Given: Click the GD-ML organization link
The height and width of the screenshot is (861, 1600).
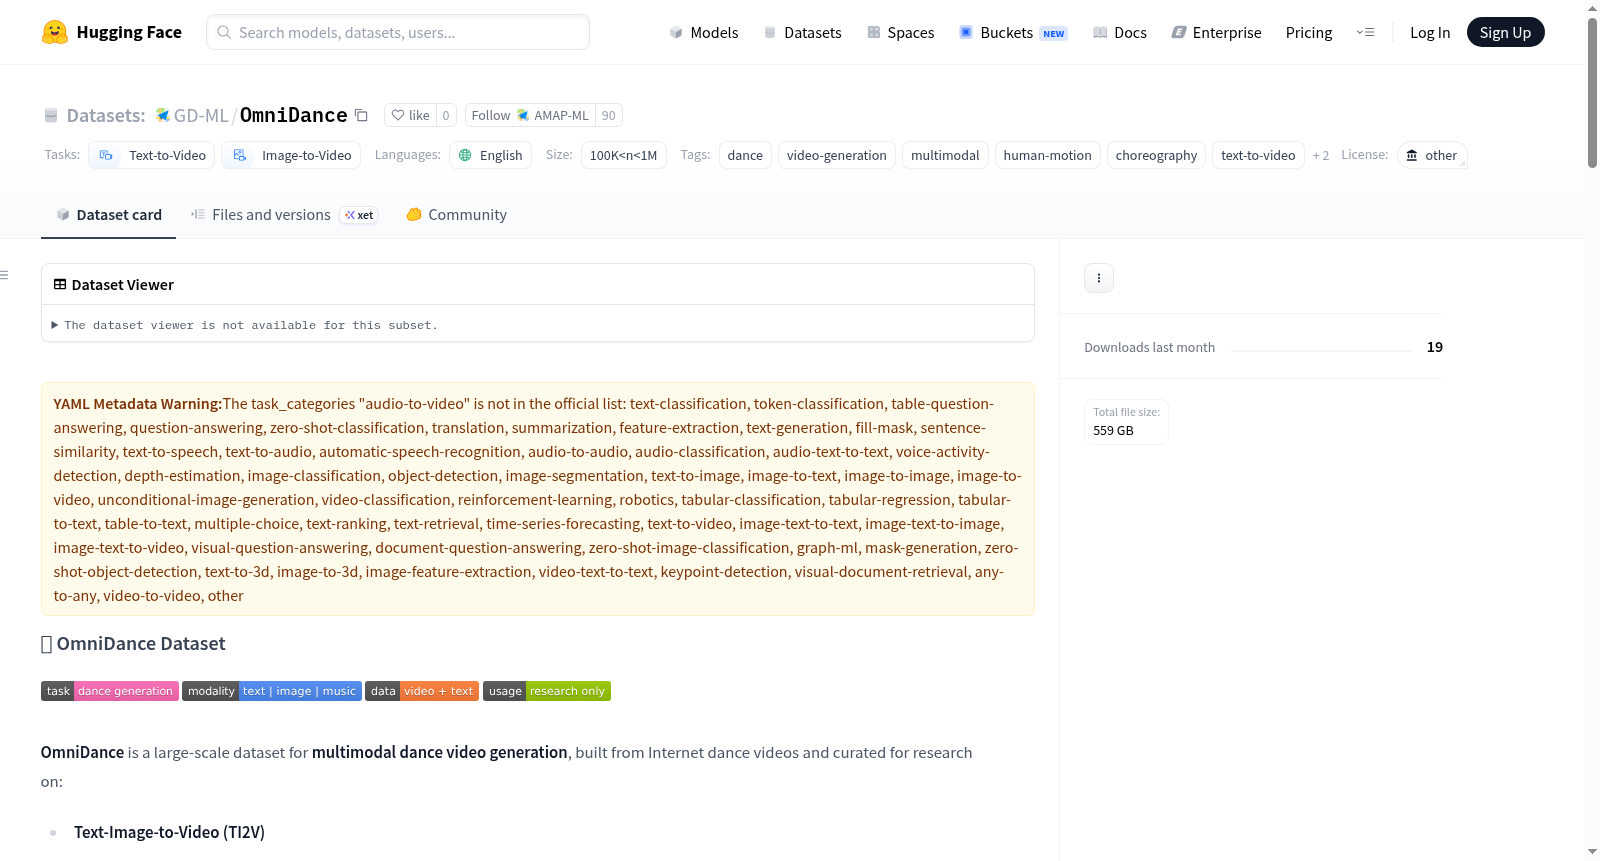Looking at the screenshot, I should pyautogui.click(x=201, y=116).
